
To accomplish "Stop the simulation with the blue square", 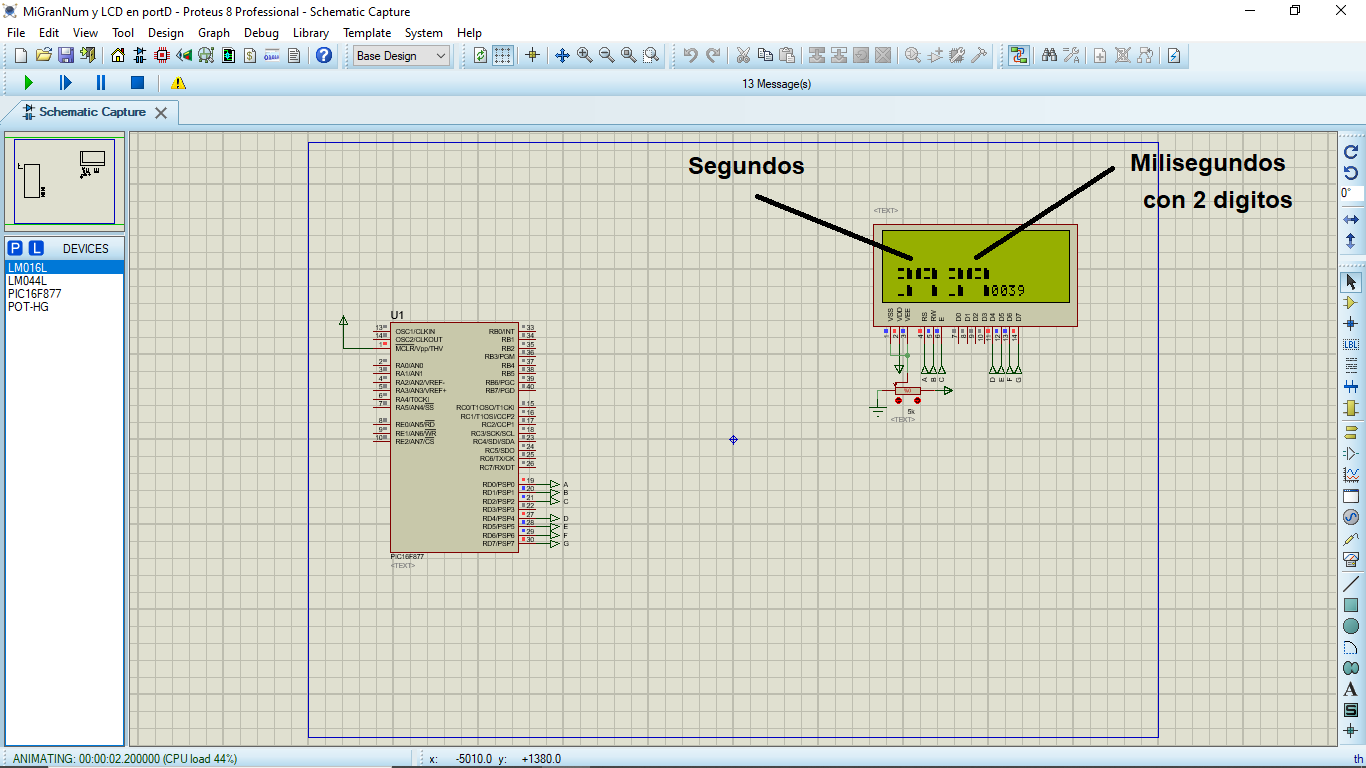I will tap(138, 83).
